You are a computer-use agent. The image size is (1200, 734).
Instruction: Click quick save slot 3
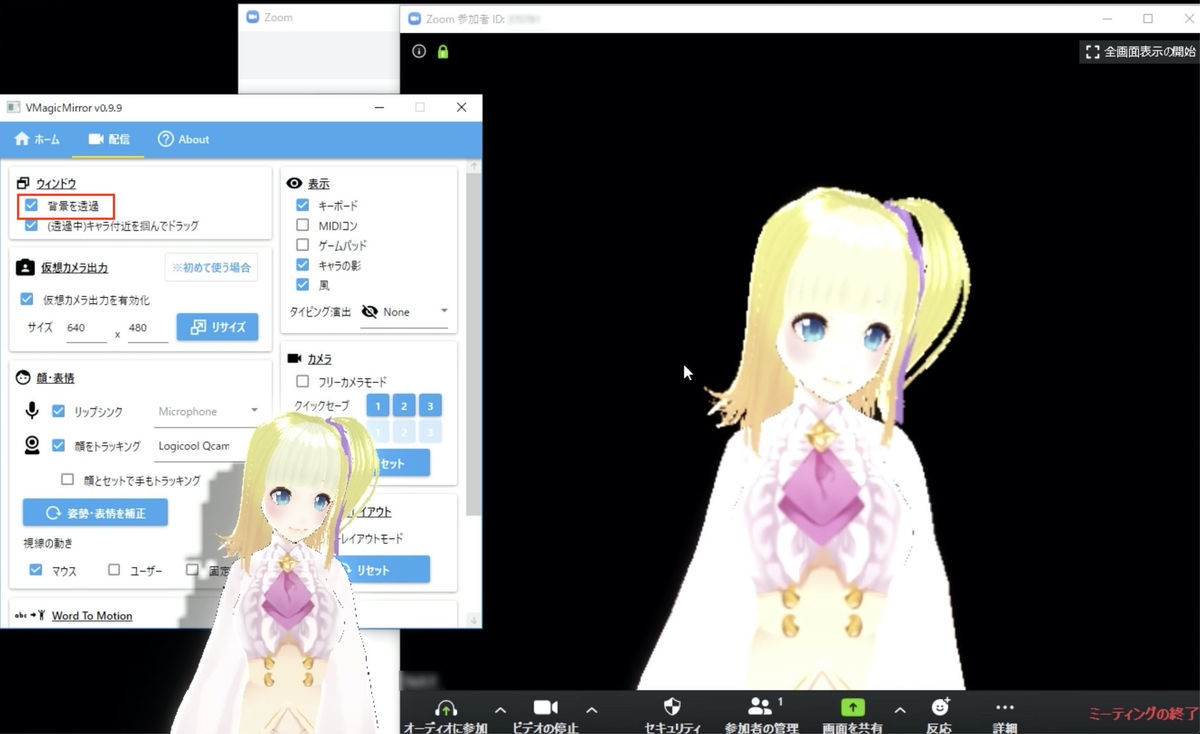pyautogui.click(x=430, y=405)
